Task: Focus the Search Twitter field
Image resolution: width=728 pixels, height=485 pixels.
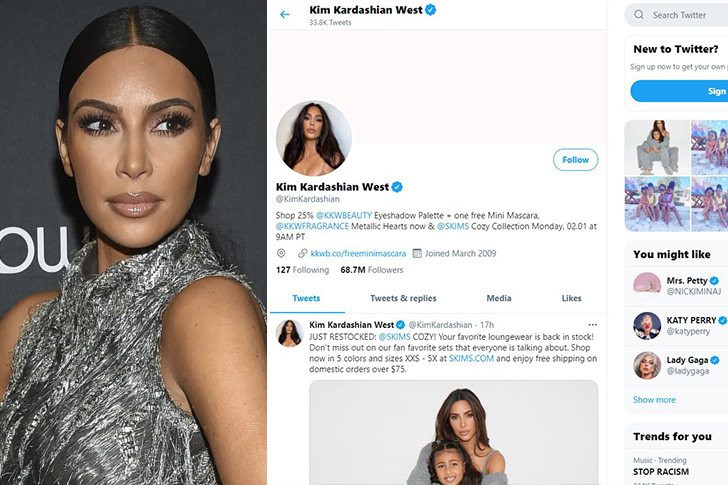Action: click(x=678, y=15)
